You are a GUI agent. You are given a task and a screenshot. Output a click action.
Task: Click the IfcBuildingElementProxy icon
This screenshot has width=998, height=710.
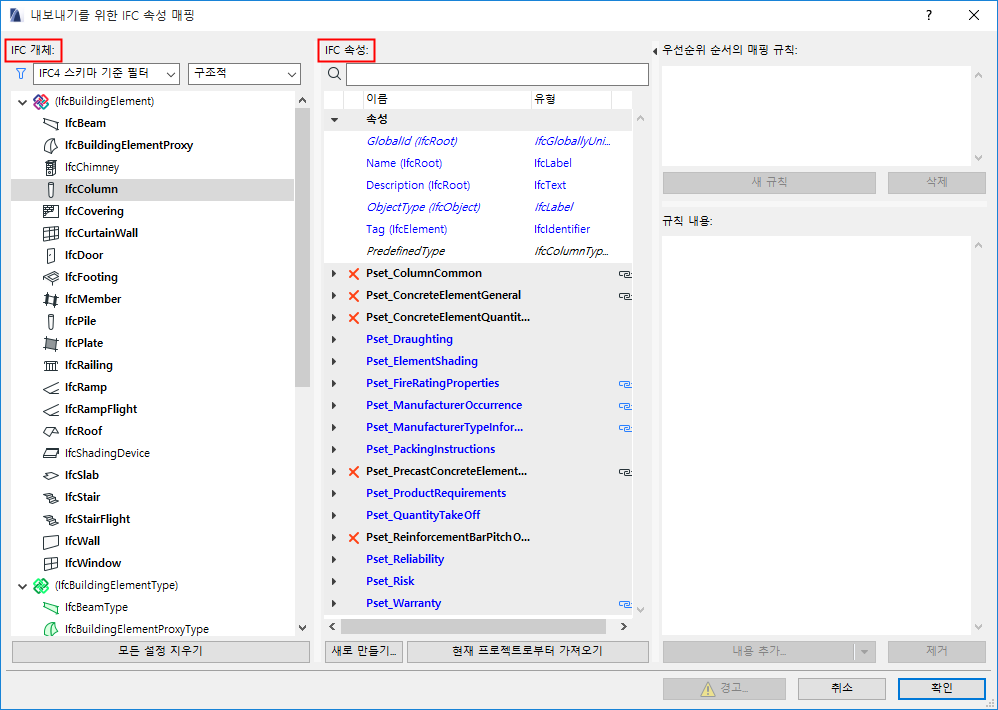click(x=50, y=146)
